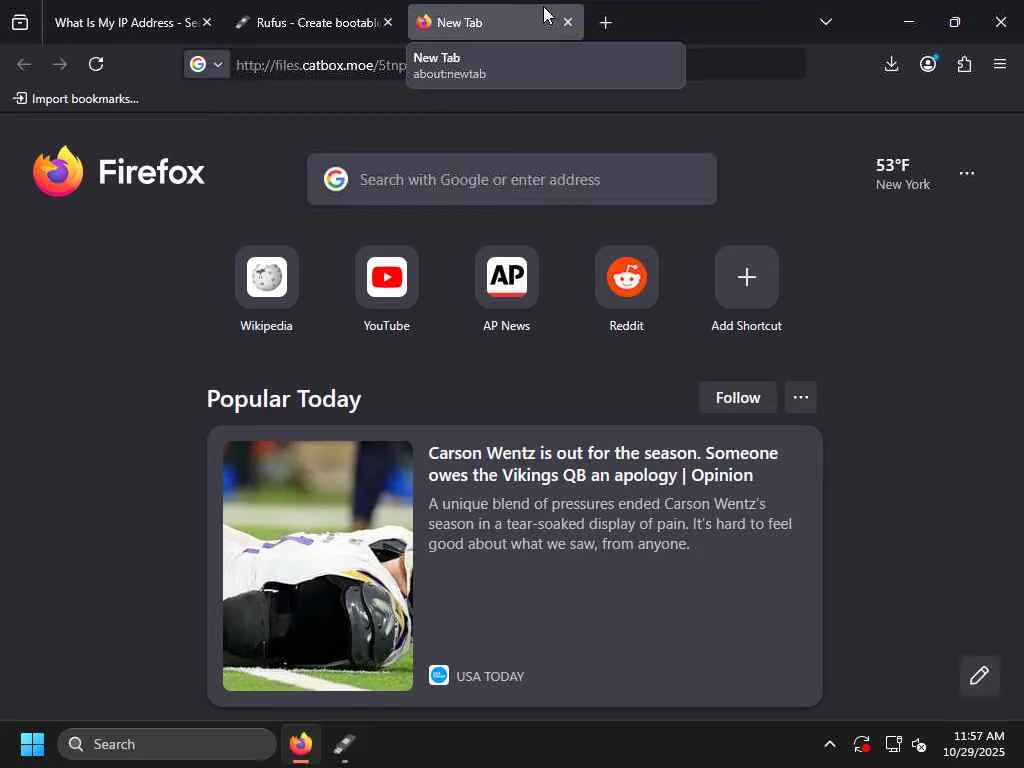Open the Rufus USB taskbar icon

click(x=344, y=744)
